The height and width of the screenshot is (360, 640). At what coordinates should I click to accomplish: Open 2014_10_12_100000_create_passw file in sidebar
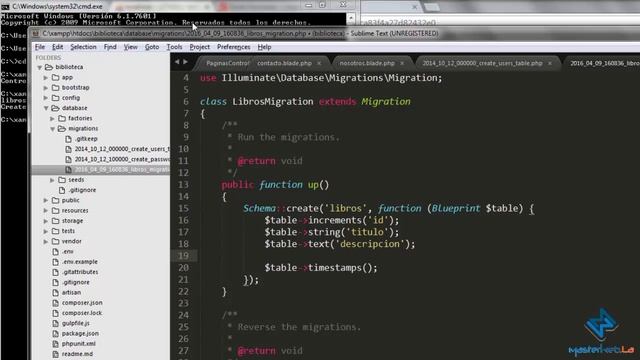click(x=122, y=159)
